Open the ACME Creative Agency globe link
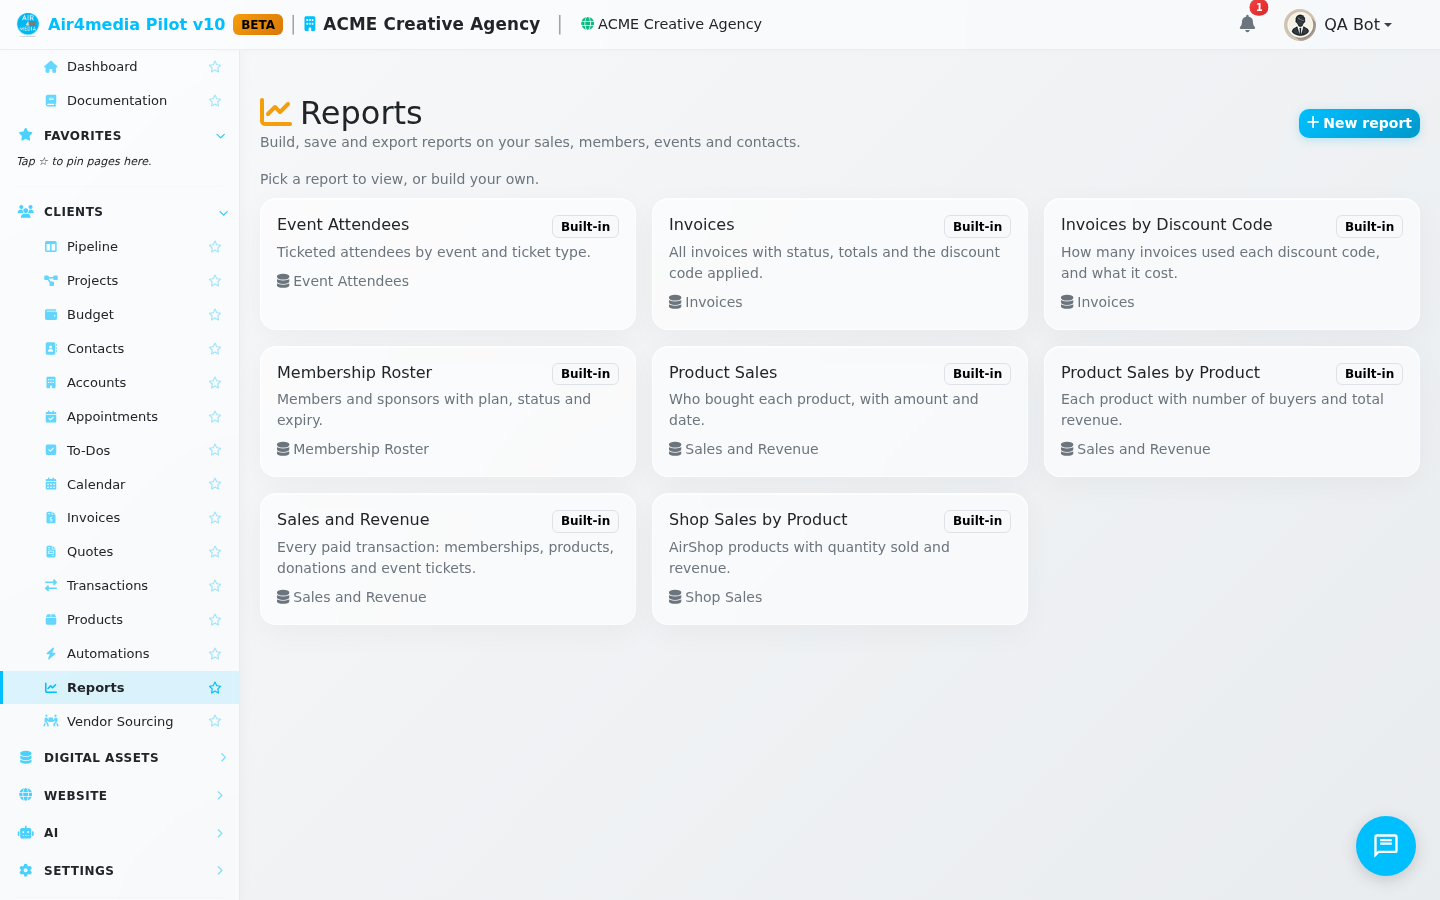The height and width of the screenshot is (900, 1440). click(671, 24)
